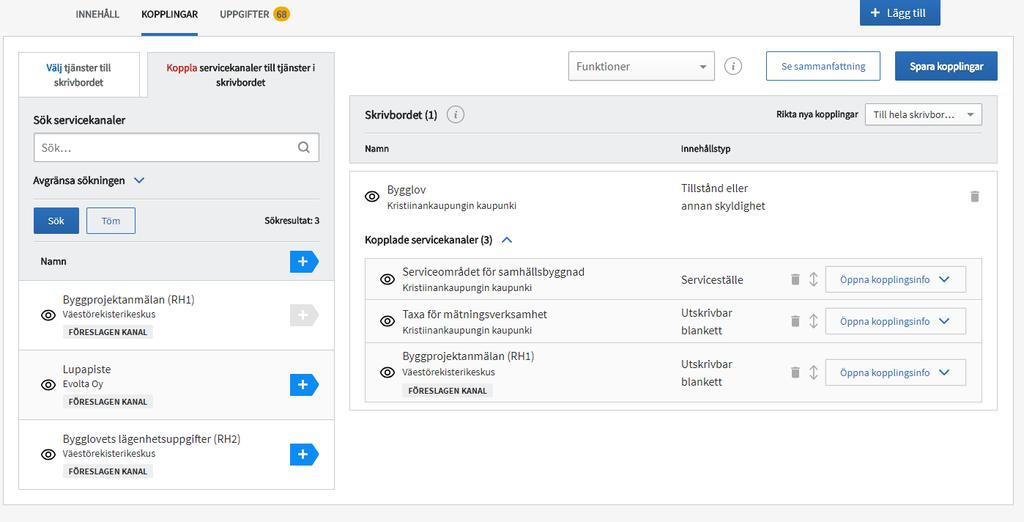1024x522 pixels.
Task: Click Bygglovets lägenhetsuppgifter (RH2) name text
Action: [152, 439]
